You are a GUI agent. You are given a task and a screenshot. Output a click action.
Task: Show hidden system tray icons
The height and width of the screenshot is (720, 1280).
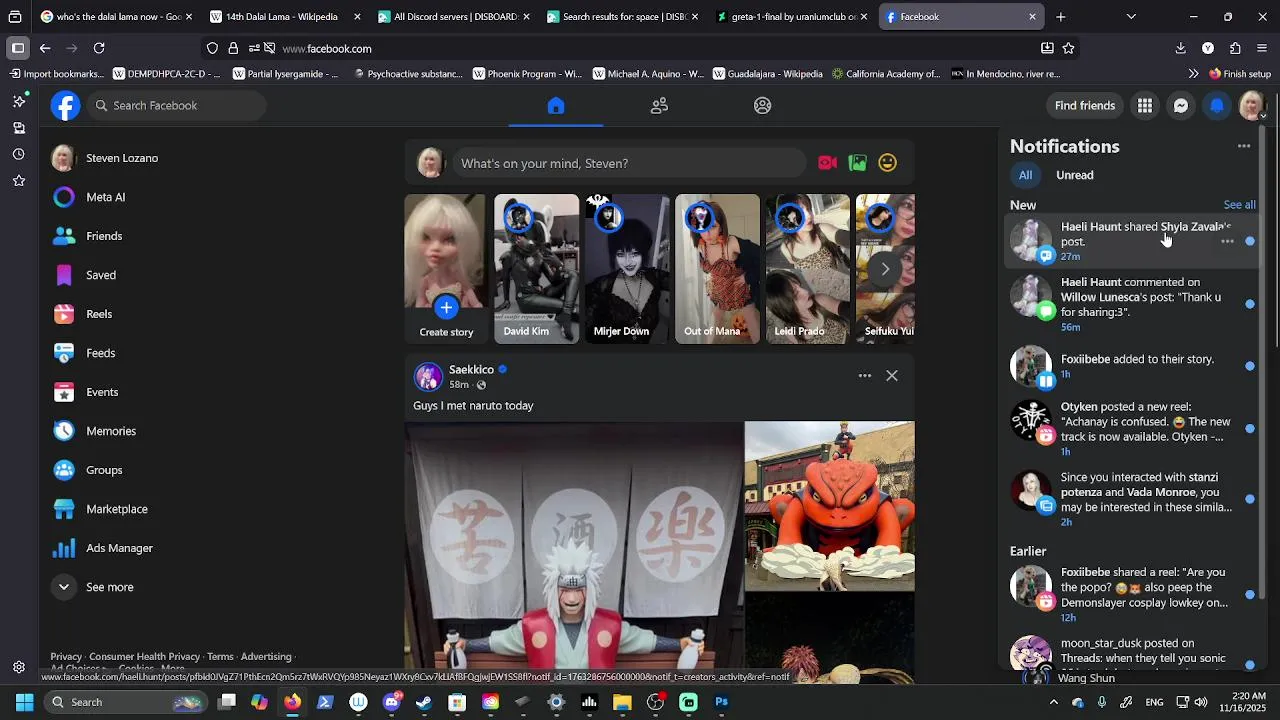click(x=1053, y=702)
